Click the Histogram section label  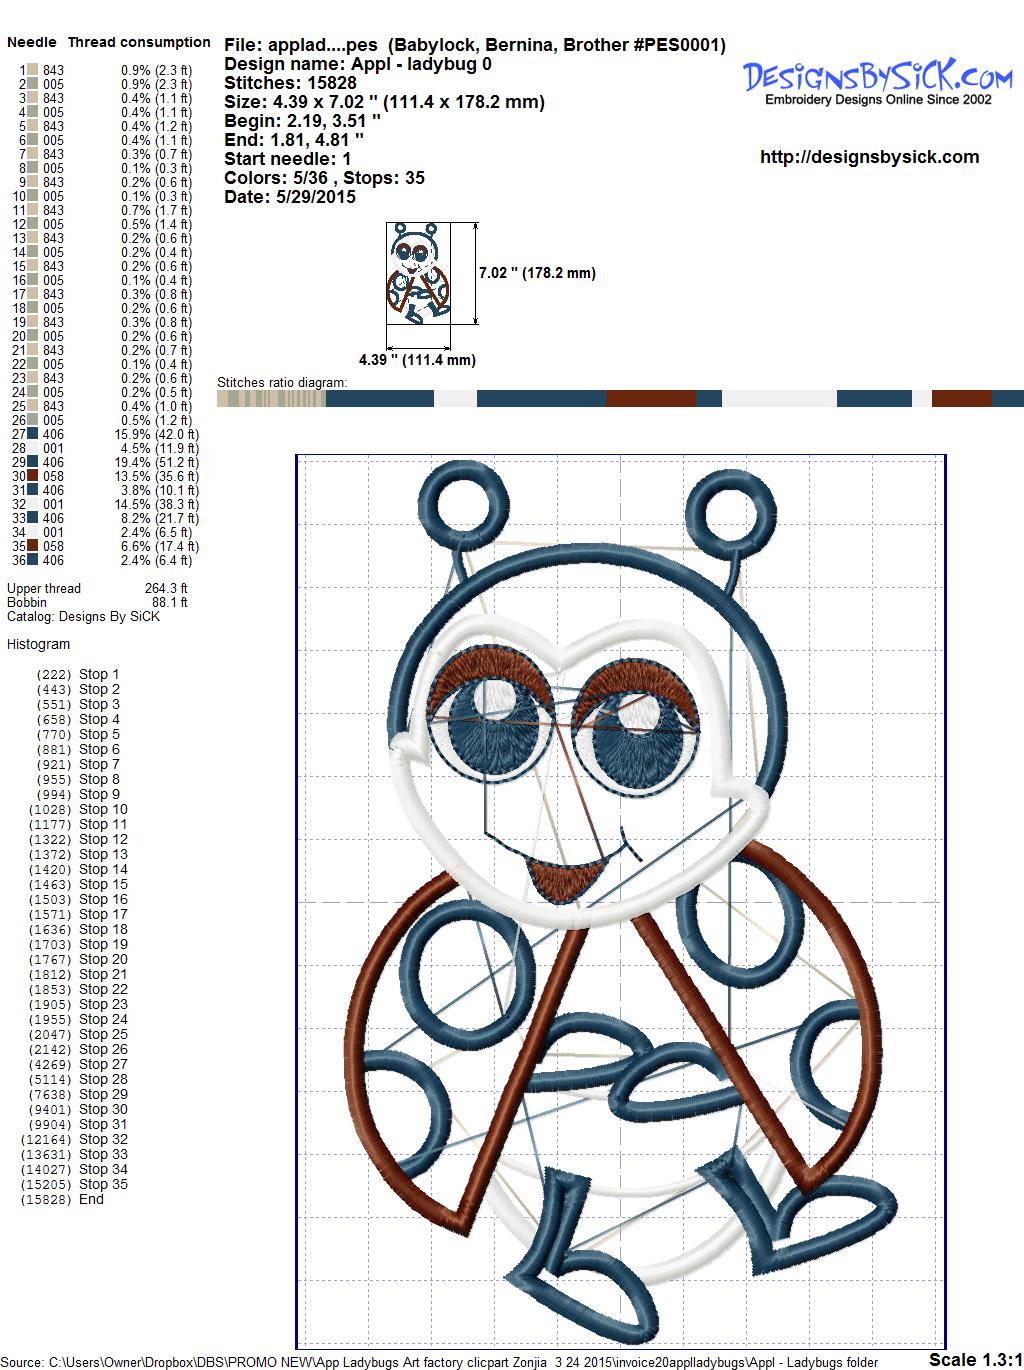pos(38,644)
